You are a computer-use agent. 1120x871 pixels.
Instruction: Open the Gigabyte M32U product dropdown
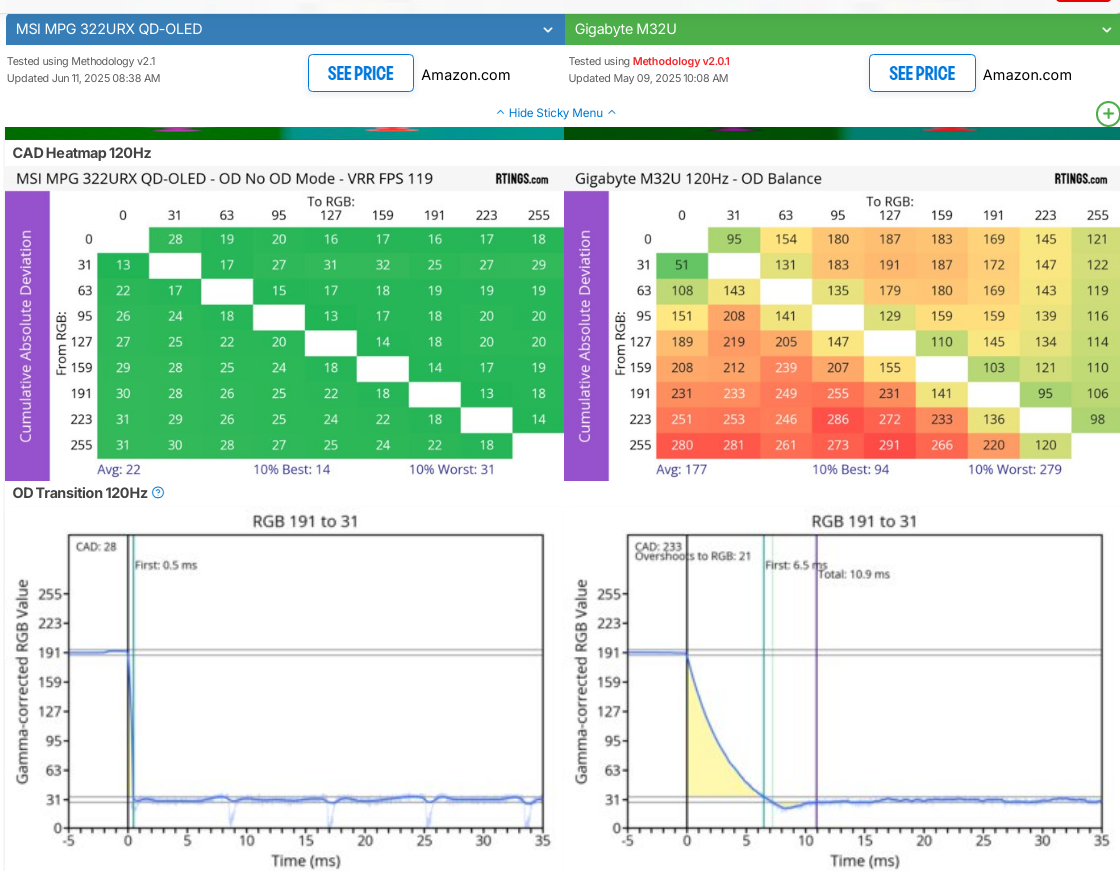coord(842,29)
